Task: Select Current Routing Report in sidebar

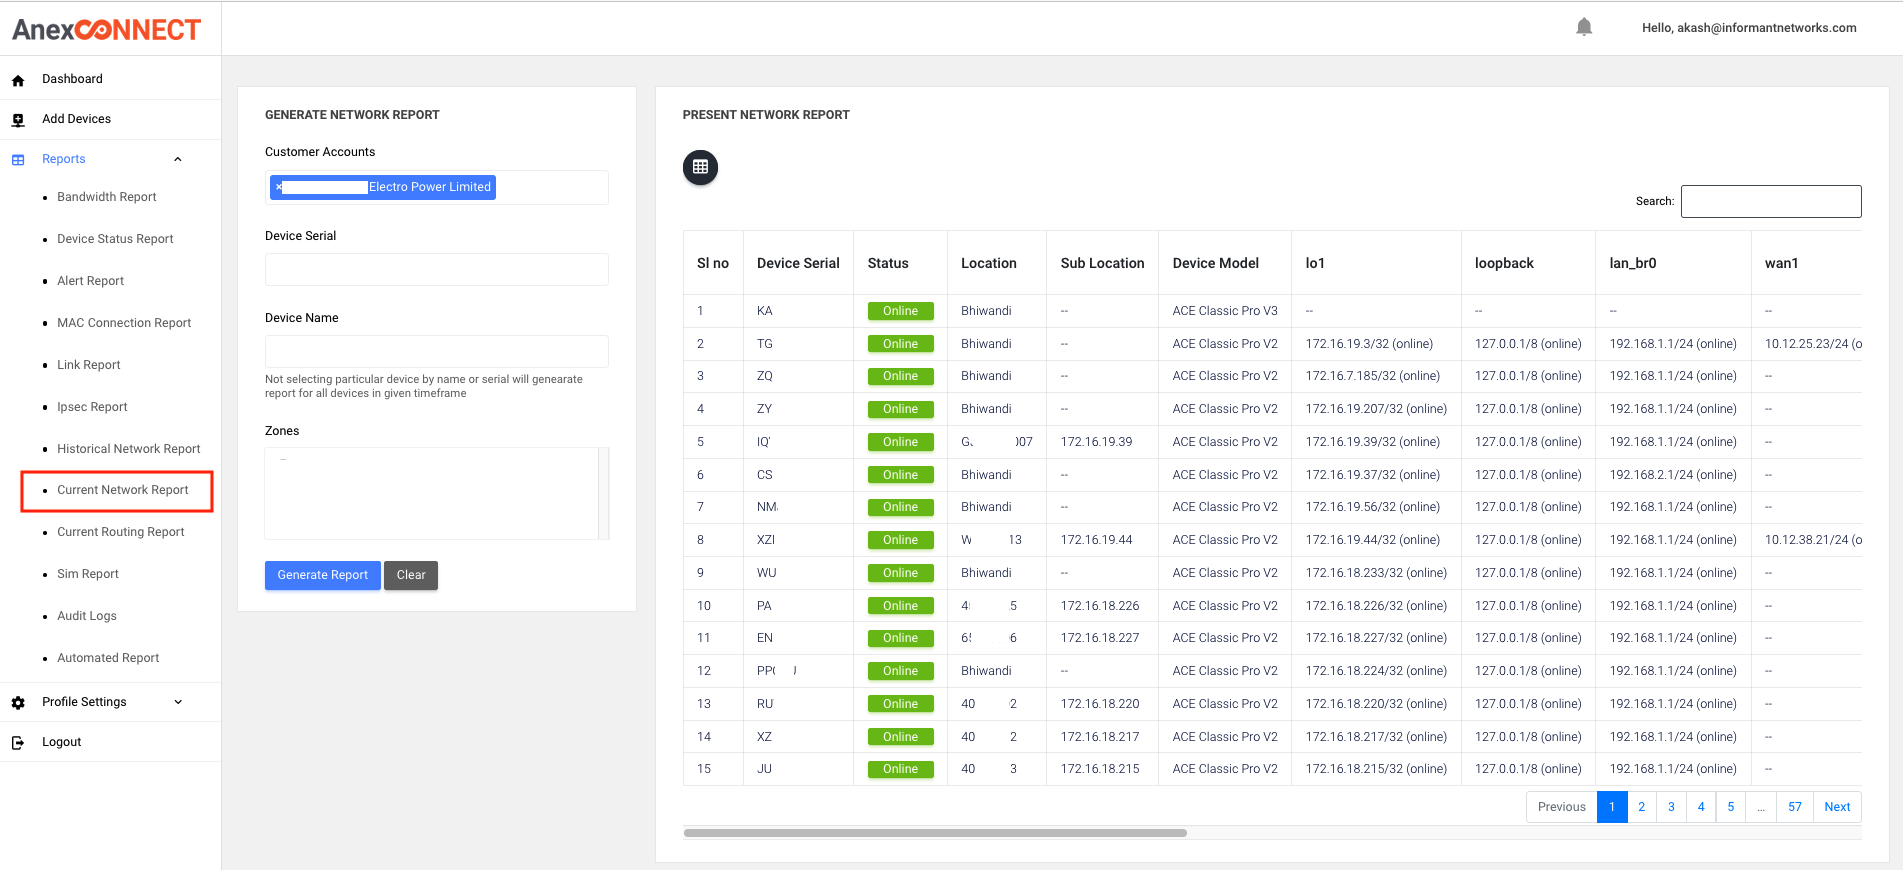Action: (x=121, y=532)
